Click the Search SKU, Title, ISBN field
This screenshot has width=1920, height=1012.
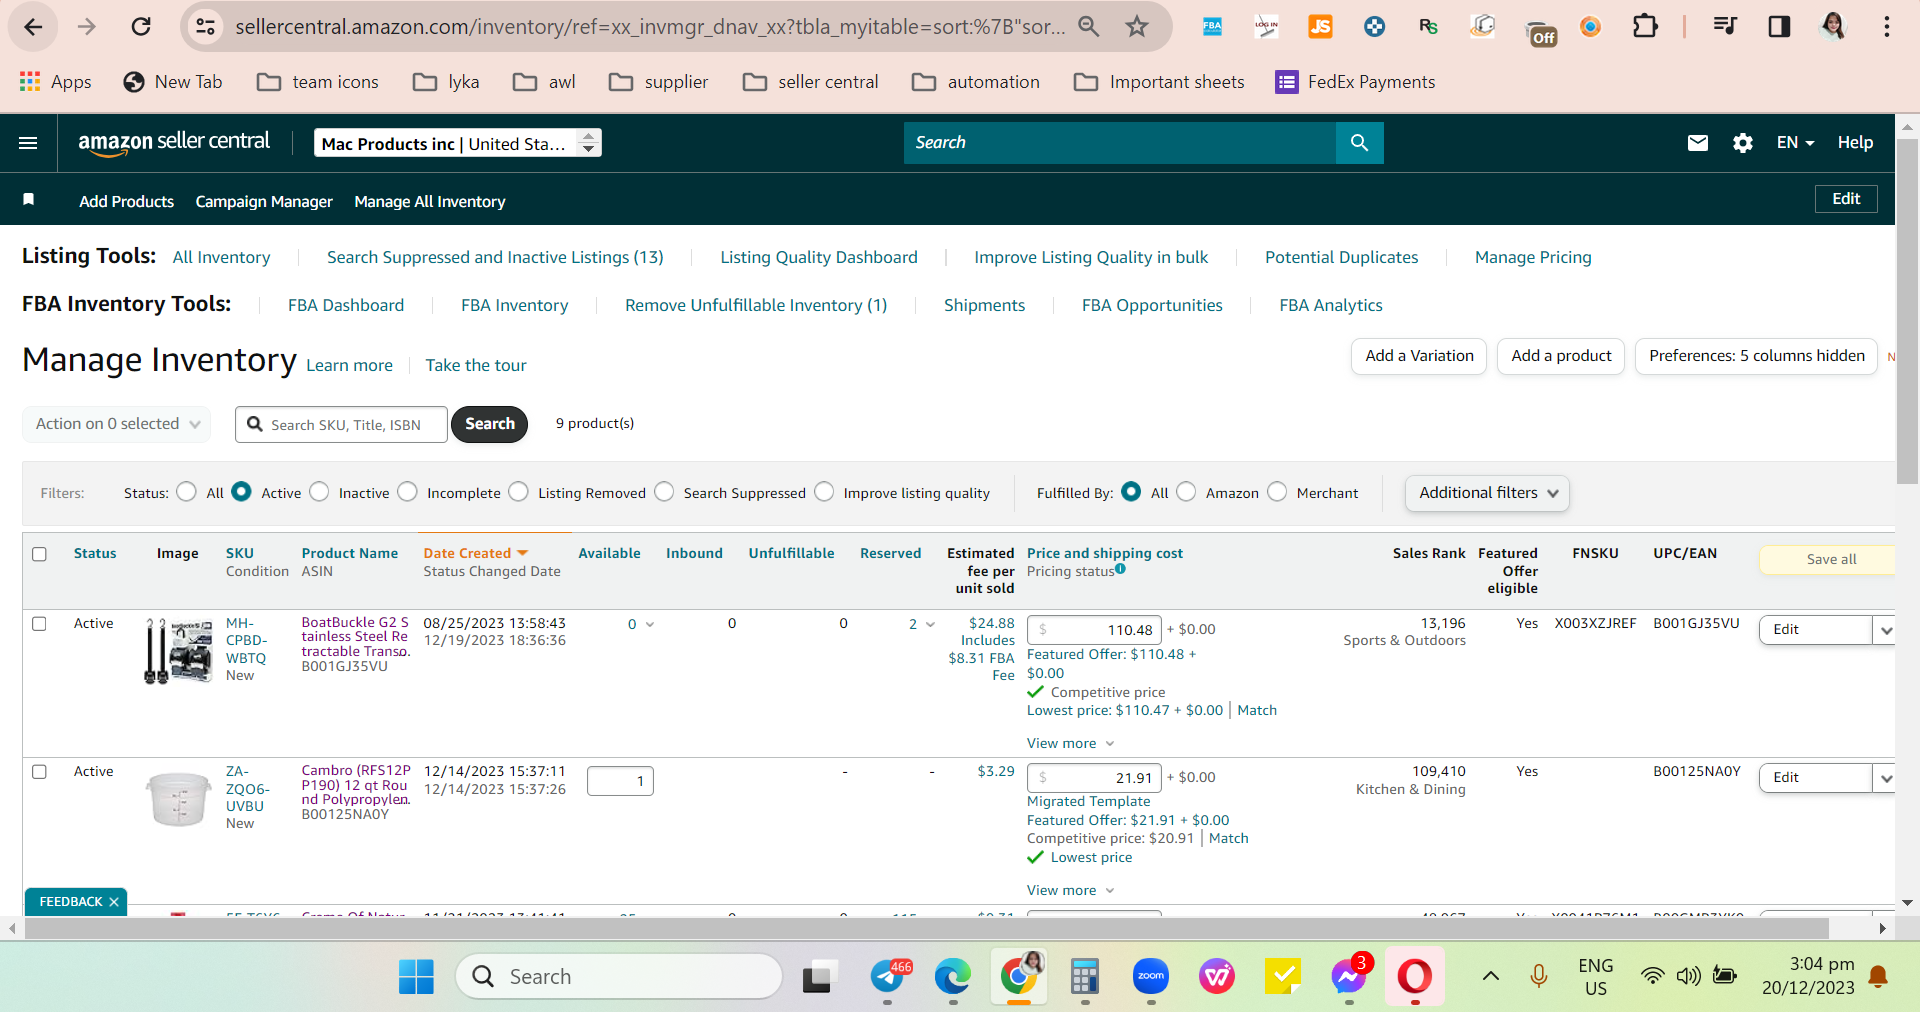click(341, 424)
